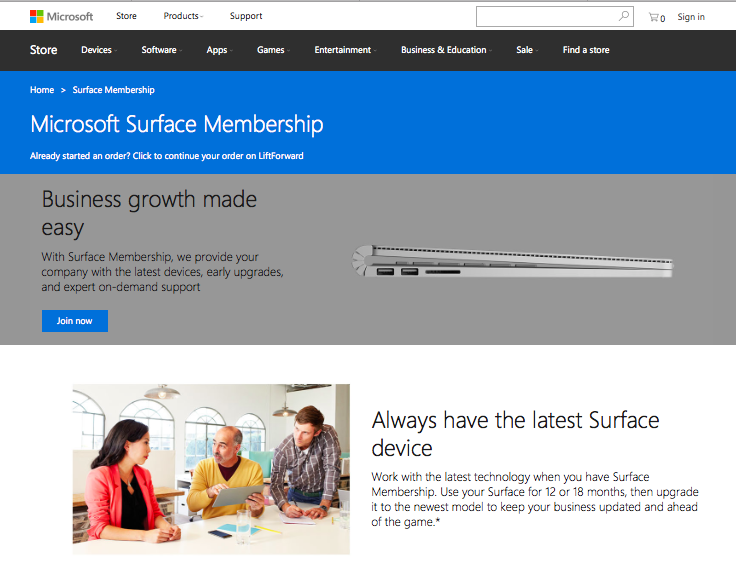This screenshot has width=736, height=583.
Task: Click 'Always have the latest Surface device' heading
Action: [515, 434]
